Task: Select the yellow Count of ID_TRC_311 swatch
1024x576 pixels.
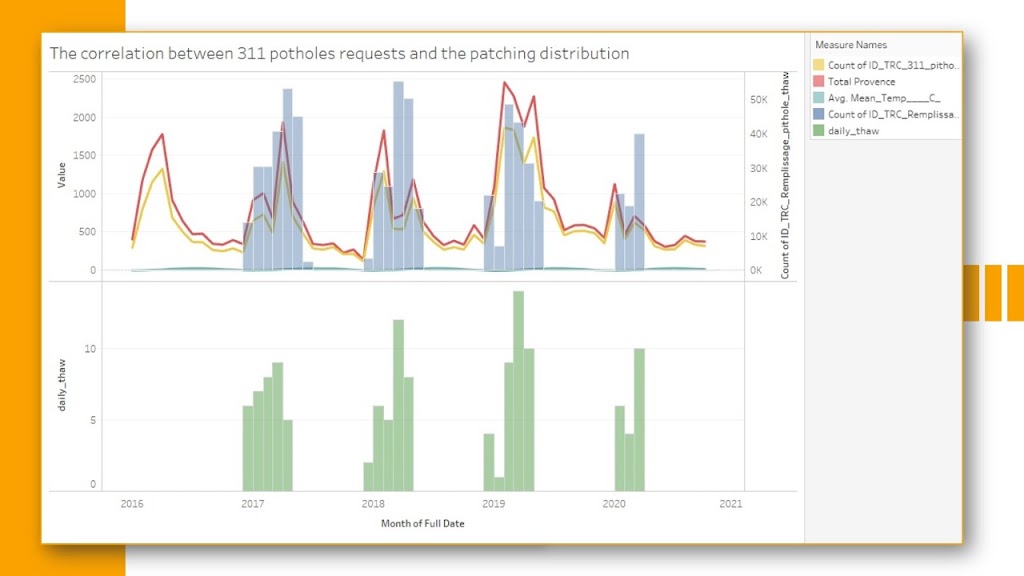Action: [818, 65]
